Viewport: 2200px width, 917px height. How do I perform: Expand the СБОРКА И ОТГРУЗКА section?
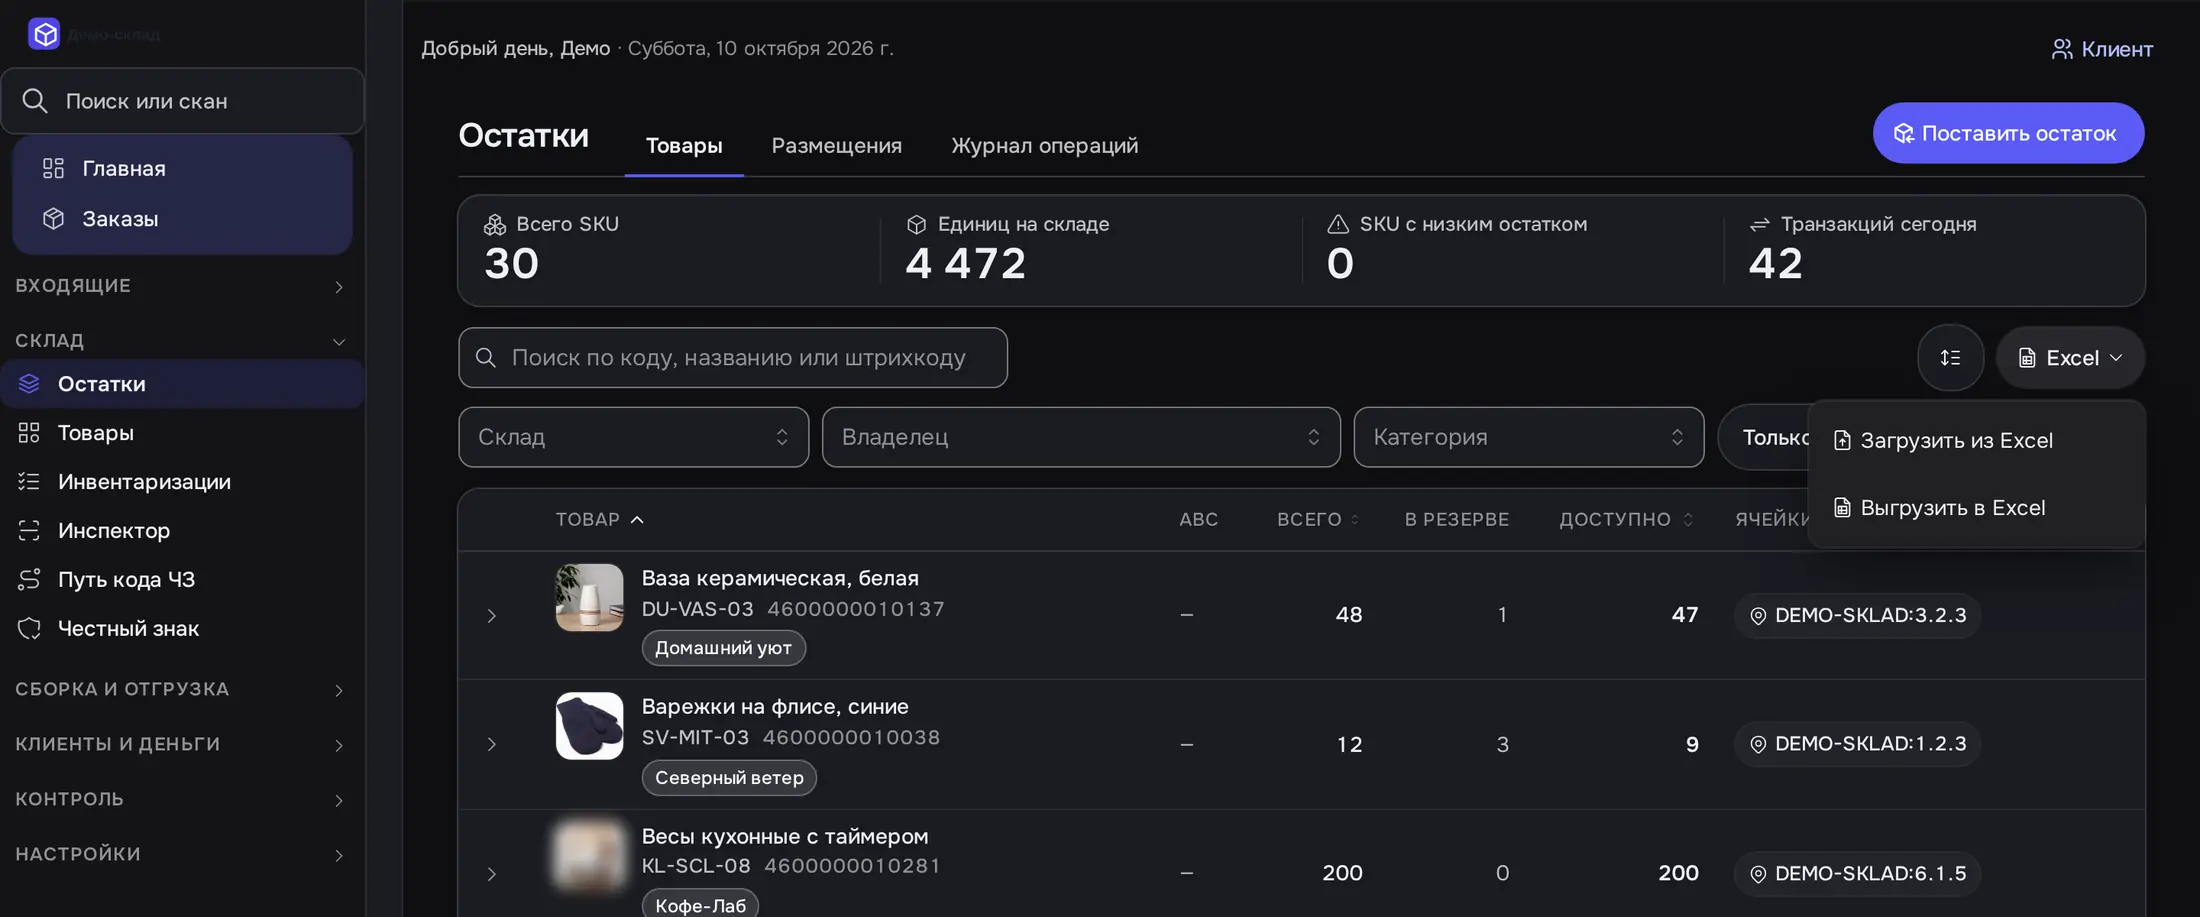[x=182, y=690]
